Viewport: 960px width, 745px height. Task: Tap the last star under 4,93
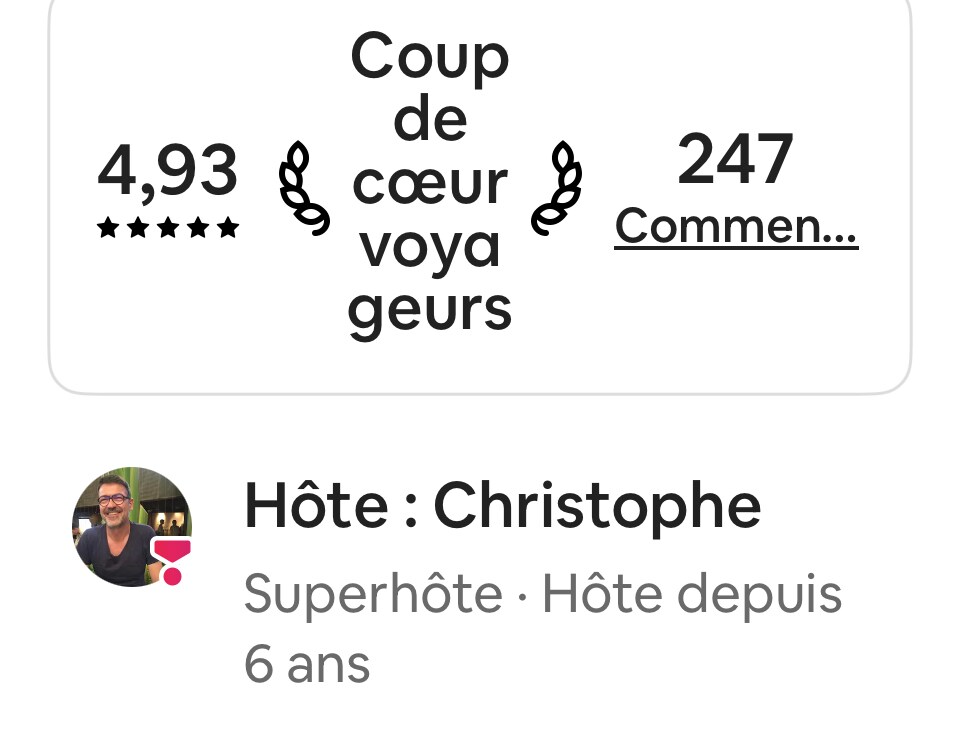tap(228, 226)
